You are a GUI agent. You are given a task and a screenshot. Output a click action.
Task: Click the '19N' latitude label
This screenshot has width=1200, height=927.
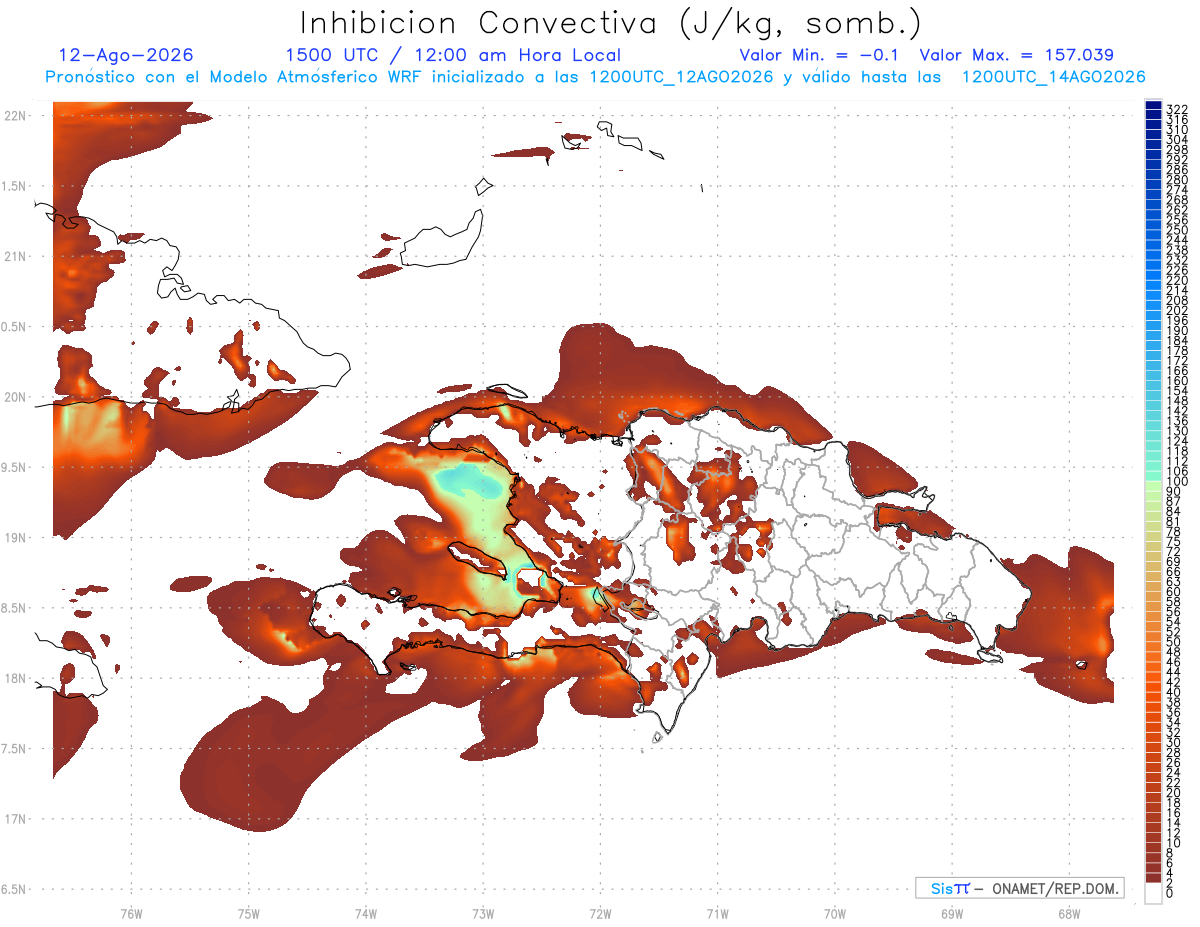(14, 537)
